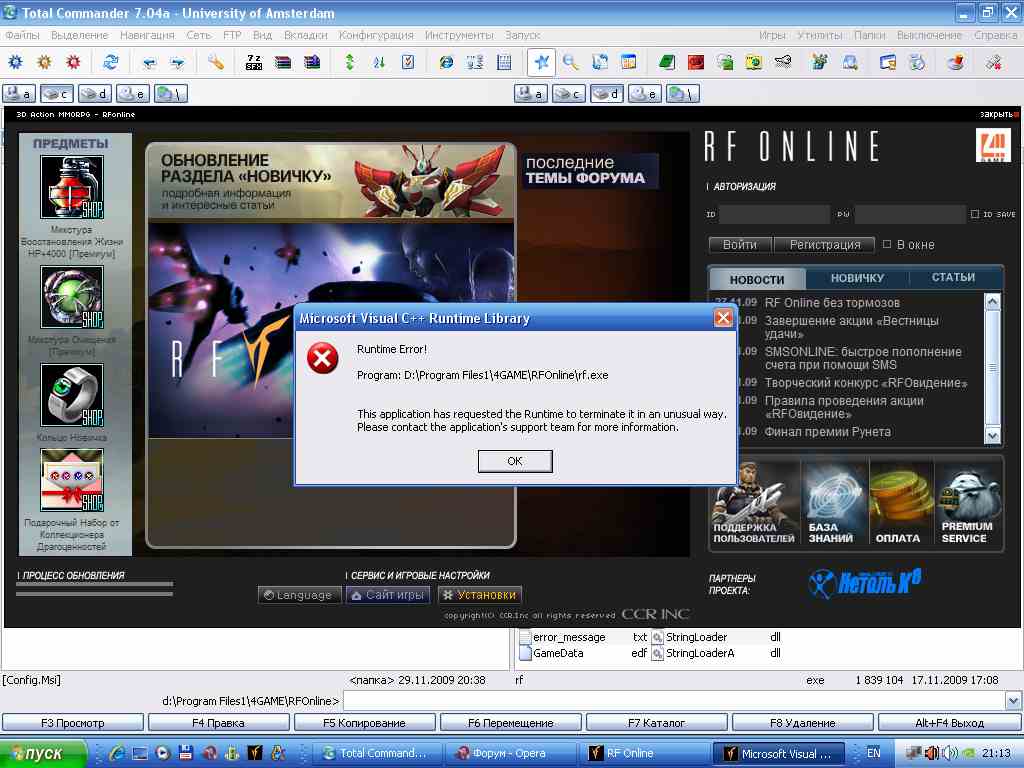
Task: Click OK in the Runtime Error dialog
Action: click(x=515, y=461)
